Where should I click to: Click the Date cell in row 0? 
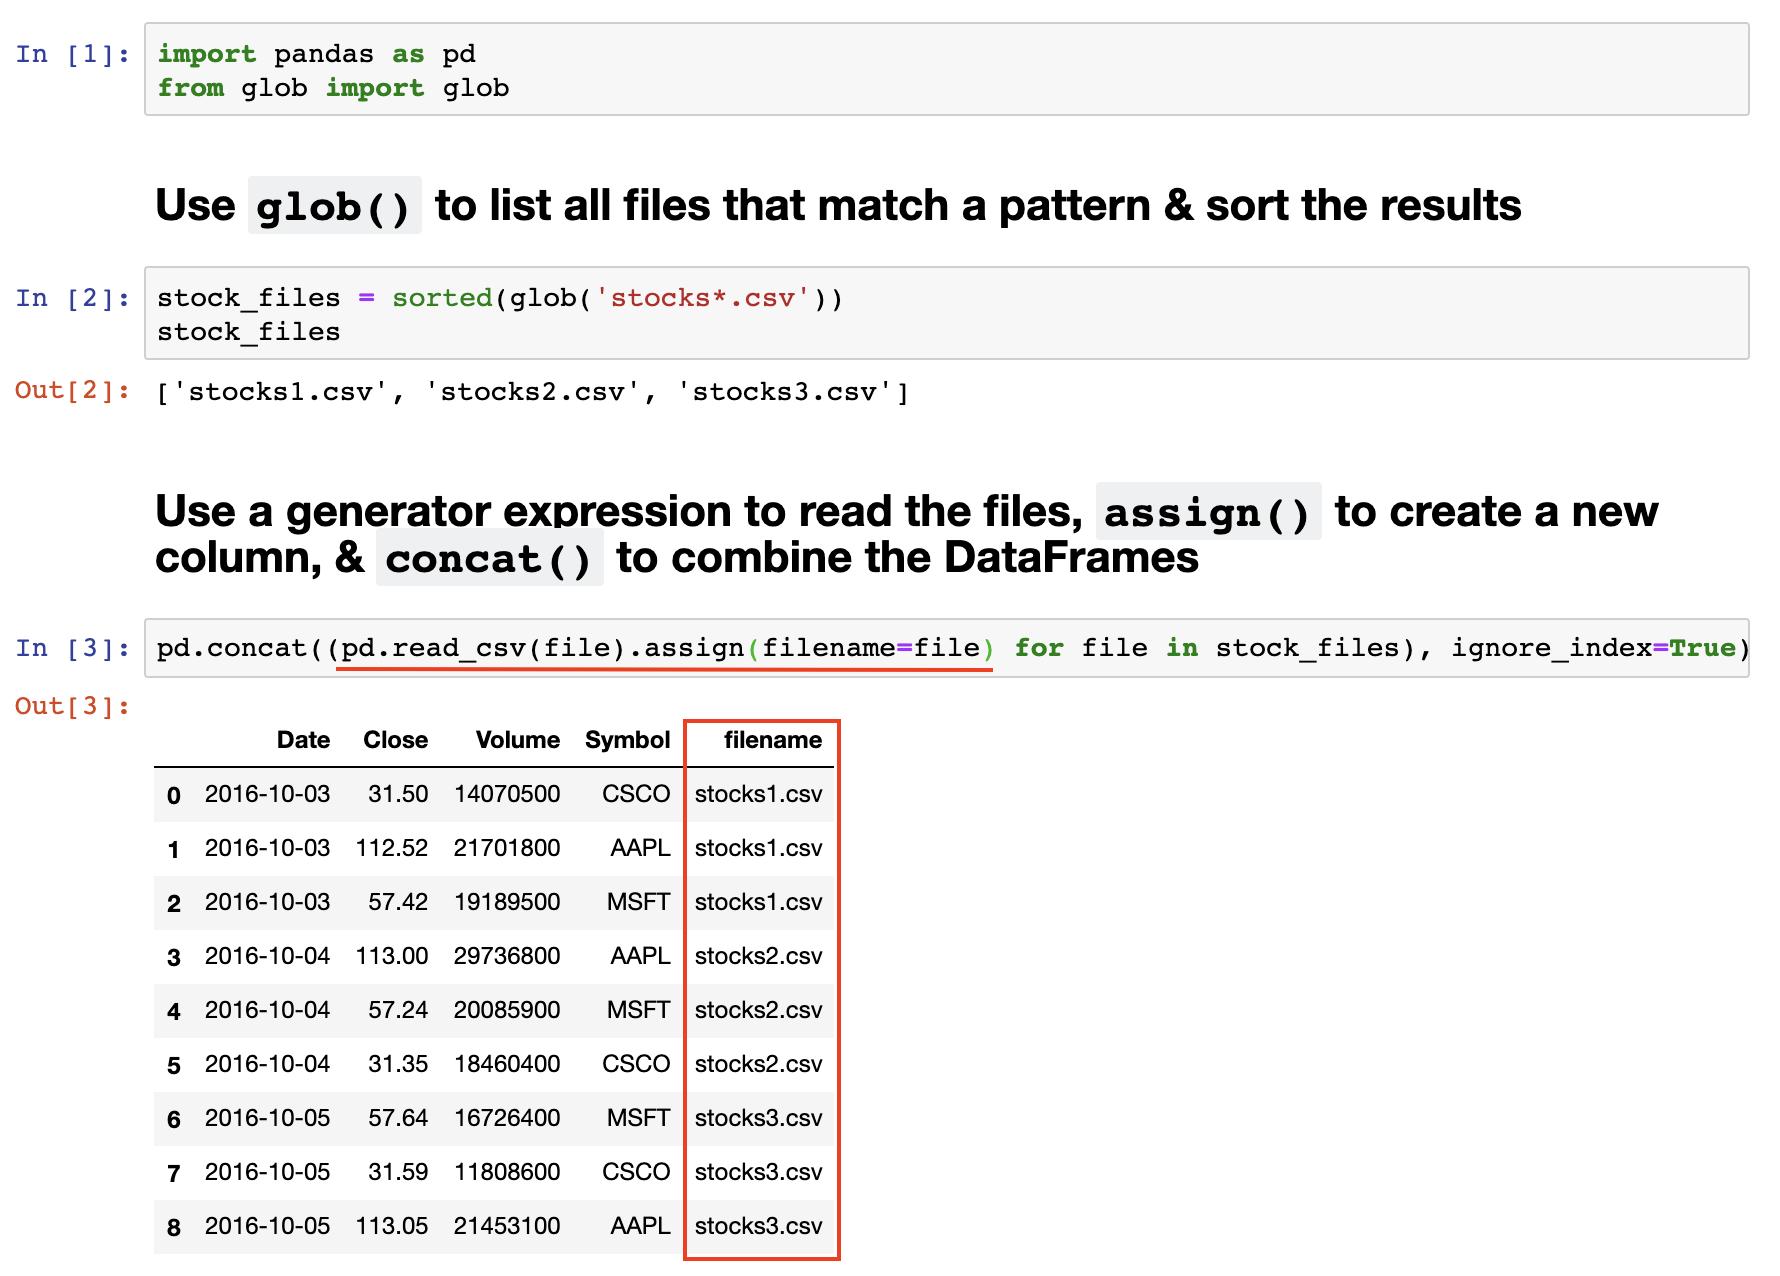point(267,794)
